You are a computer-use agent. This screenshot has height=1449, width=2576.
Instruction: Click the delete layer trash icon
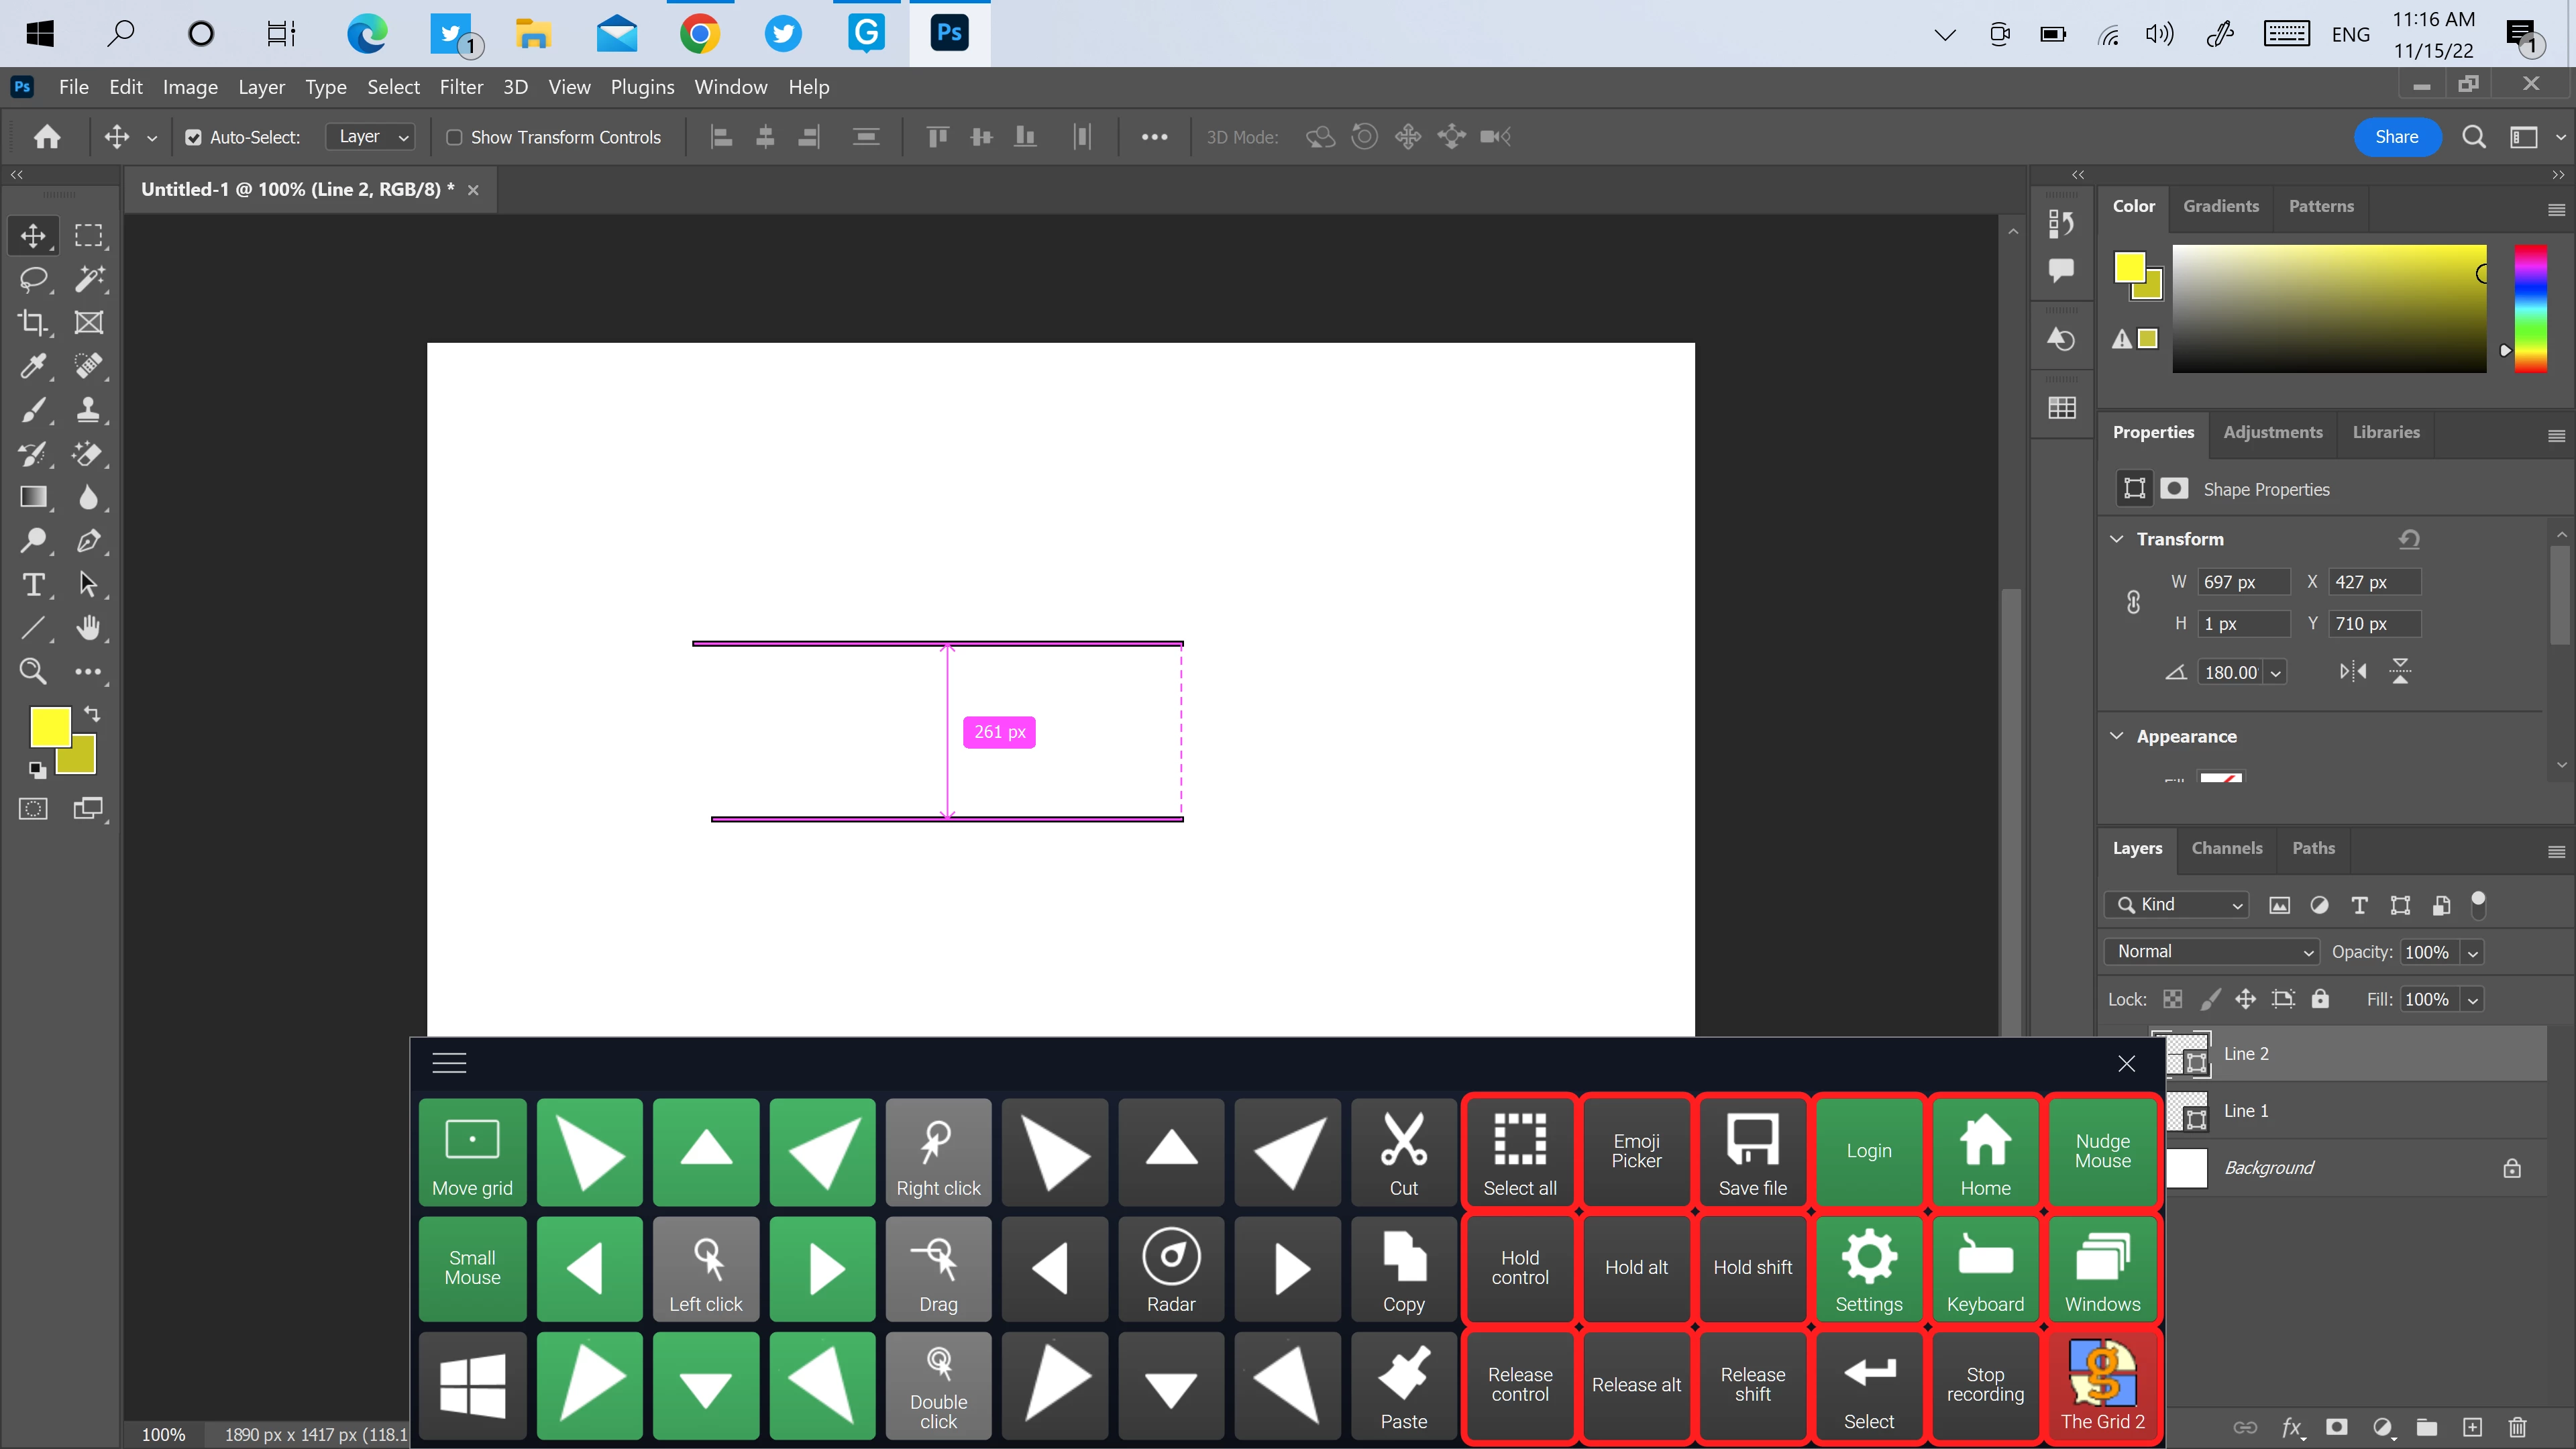coord(2518,1427)
